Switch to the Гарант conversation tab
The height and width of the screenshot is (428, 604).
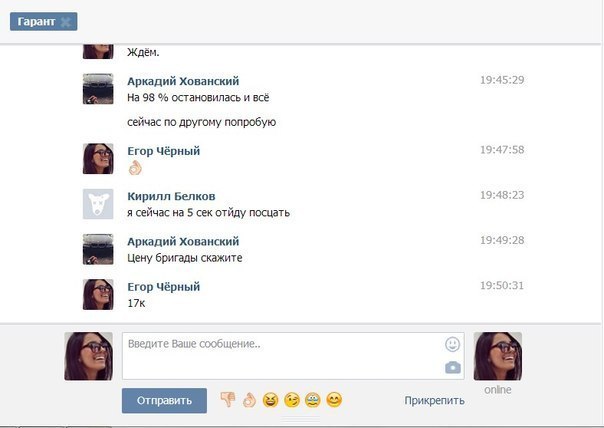click(x=36, y=22)
